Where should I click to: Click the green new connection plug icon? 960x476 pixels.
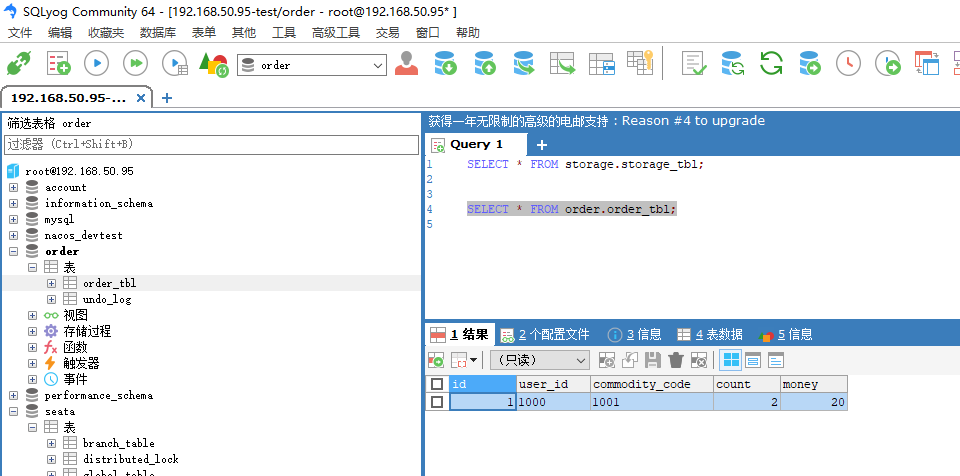click(18, 63)
